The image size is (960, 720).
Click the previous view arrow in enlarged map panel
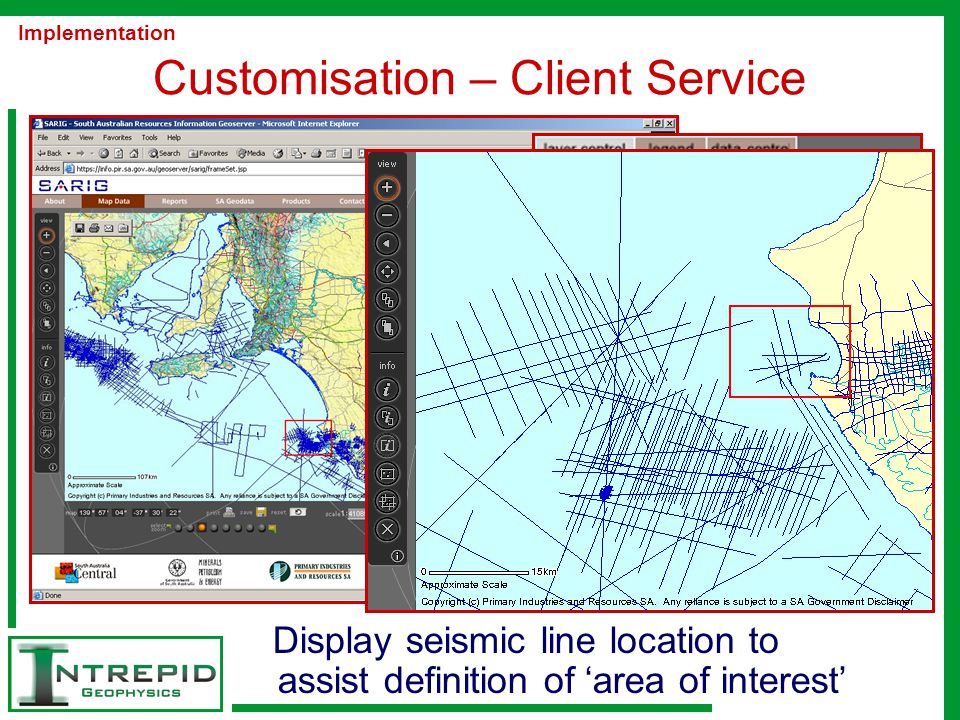click(x=386, y=244)
